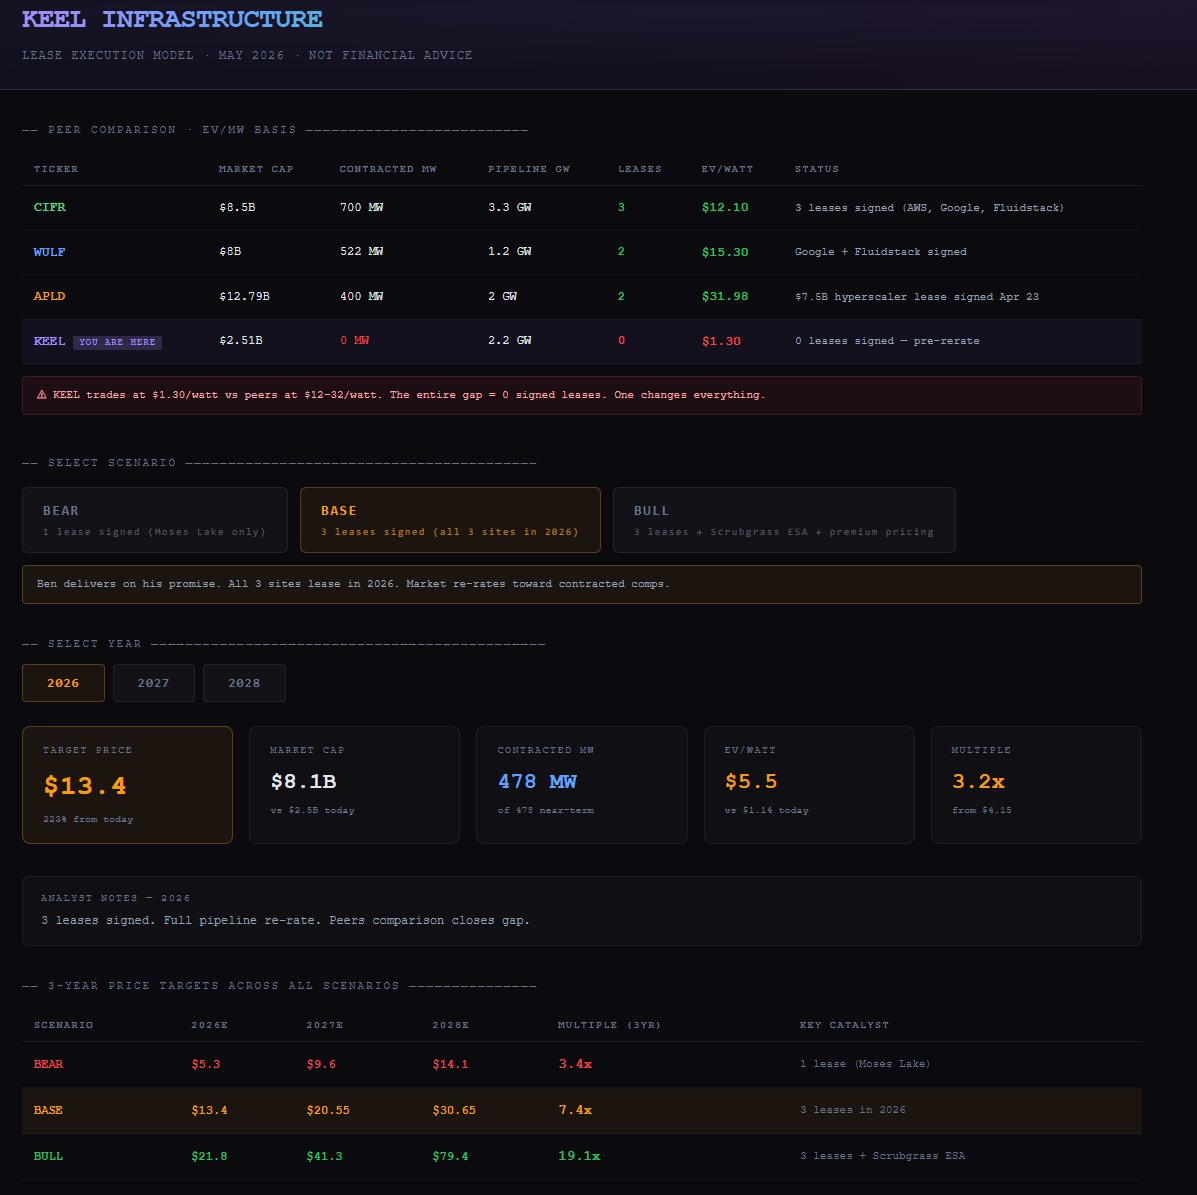Screen dimensions: 1197x1195
Task: Click WULF EV/watt $15.30
Action: (x=725, y=252)
